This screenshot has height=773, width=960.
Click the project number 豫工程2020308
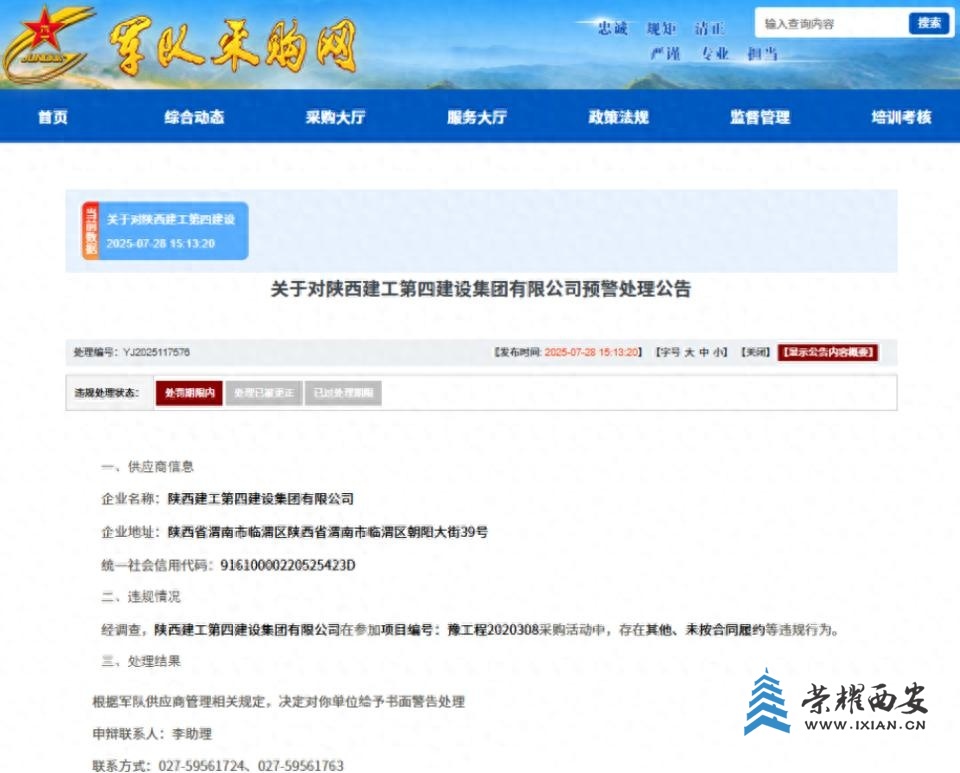(493, 629)
